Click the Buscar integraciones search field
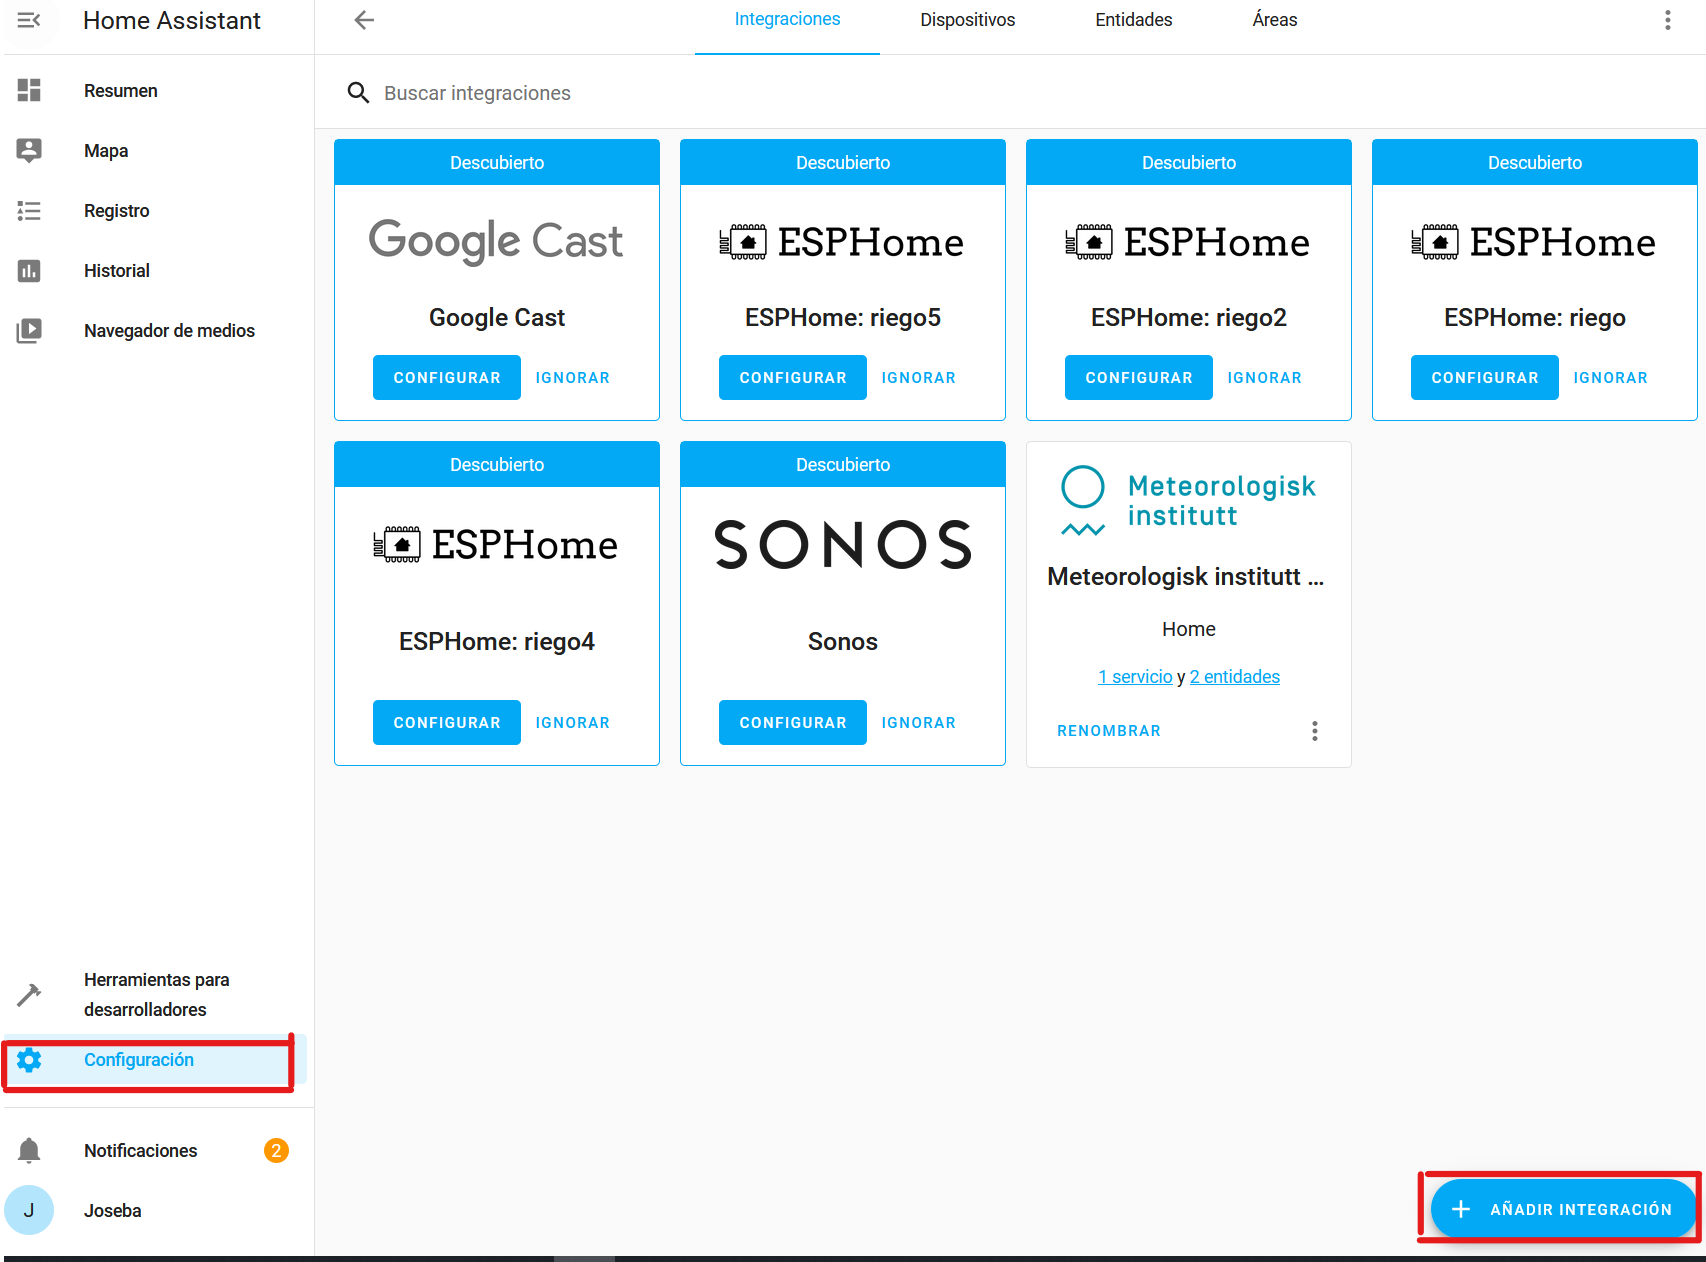This screenshot has width=1706, height=1262. point(1010,93)
